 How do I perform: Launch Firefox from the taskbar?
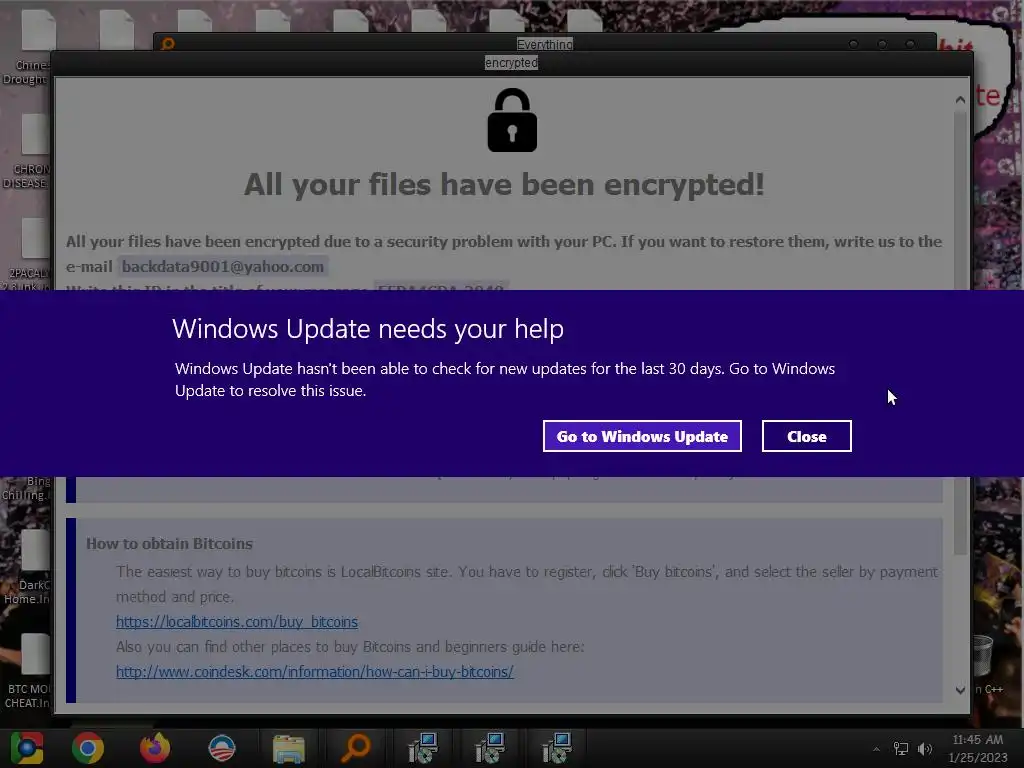pyautogui.click(x=155, y=748)
